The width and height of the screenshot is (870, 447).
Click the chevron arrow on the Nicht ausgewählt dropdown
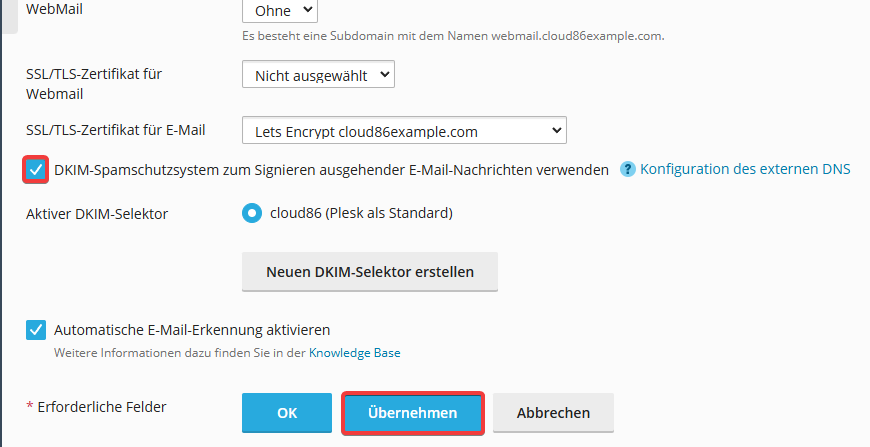pos(385,74)
